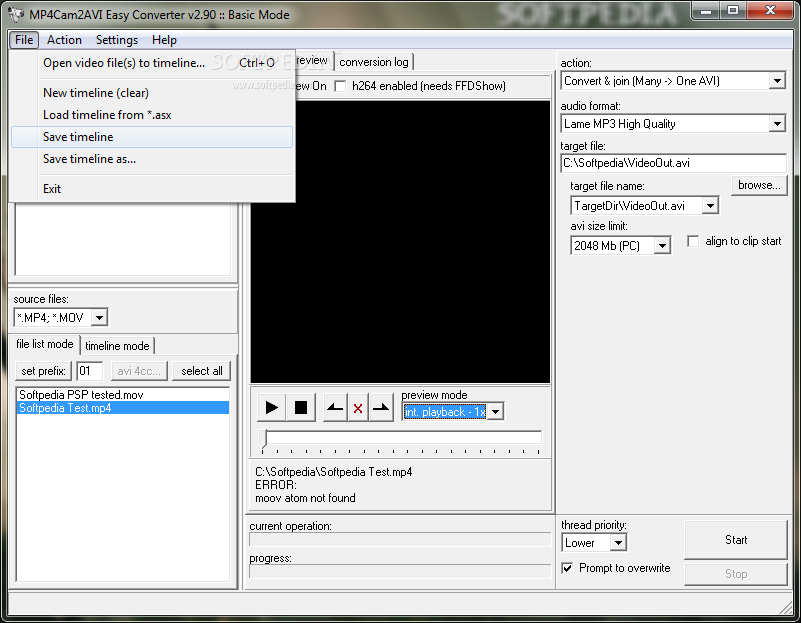The height and width of the screenshot is (623, 801).
Task: Open the source files filter dropdown
Action: [x=100, y=318]
